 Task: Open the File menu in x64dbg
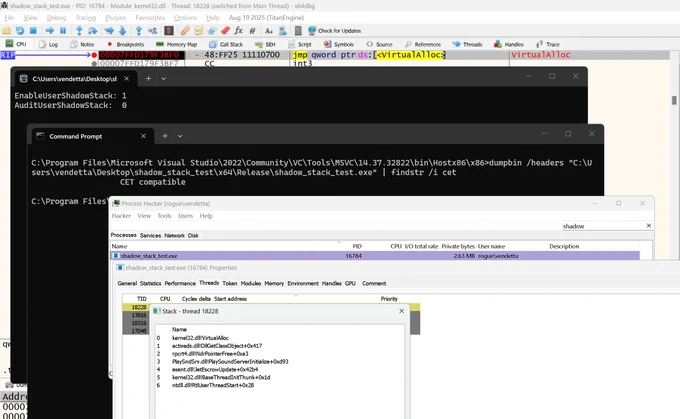(9, 18)
